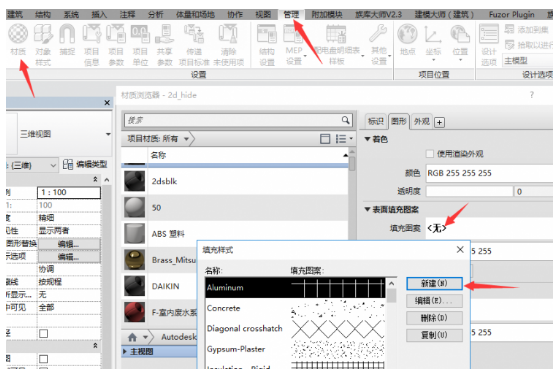Open the (三维) view instance dropdown
The width and height of the screenshot is (560, 373).
point(53,165)
